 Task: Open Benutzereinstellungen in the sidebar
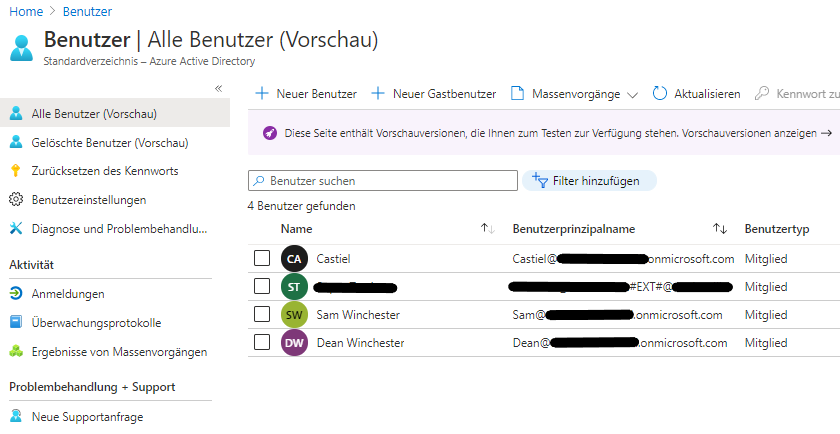[89, 200]
